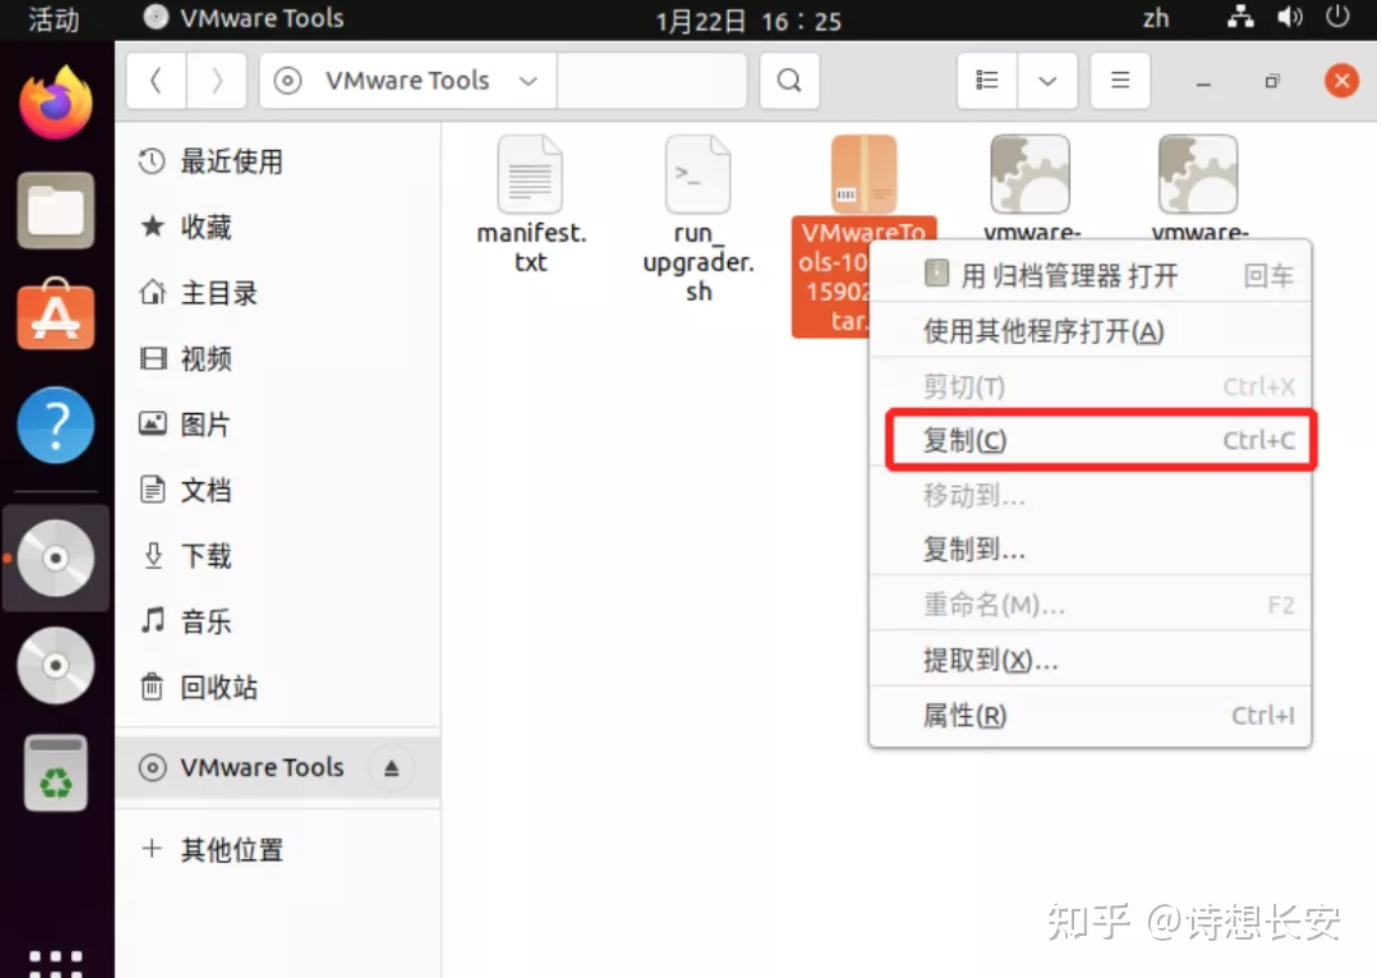Click the search icon in the Files toolbar
1382x978 pixels.
pos(789,80)
